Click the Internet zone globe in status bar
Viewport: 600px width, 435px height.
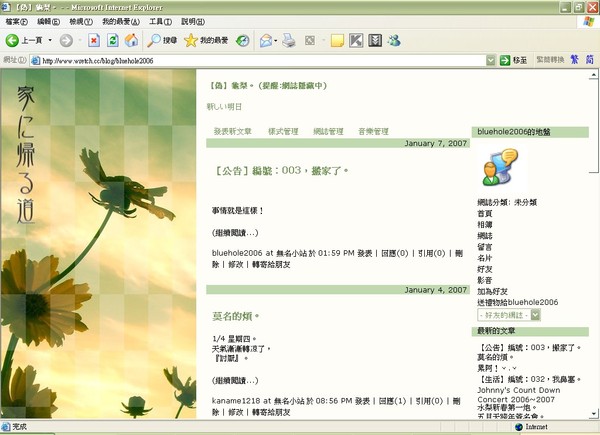pos(519,427)
